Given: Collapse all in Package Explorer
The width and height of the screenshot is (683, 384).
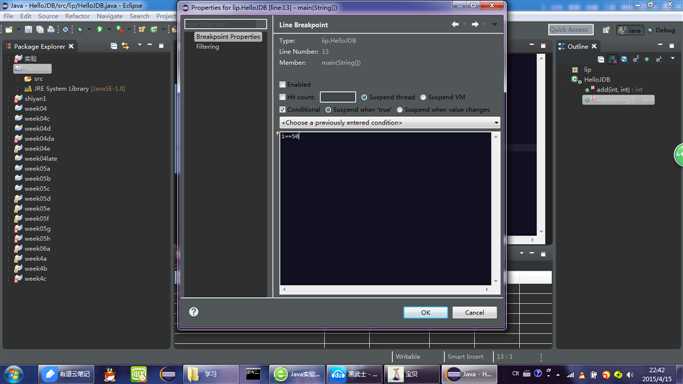Looking at the screenshot, I should [x=114, y=46].
